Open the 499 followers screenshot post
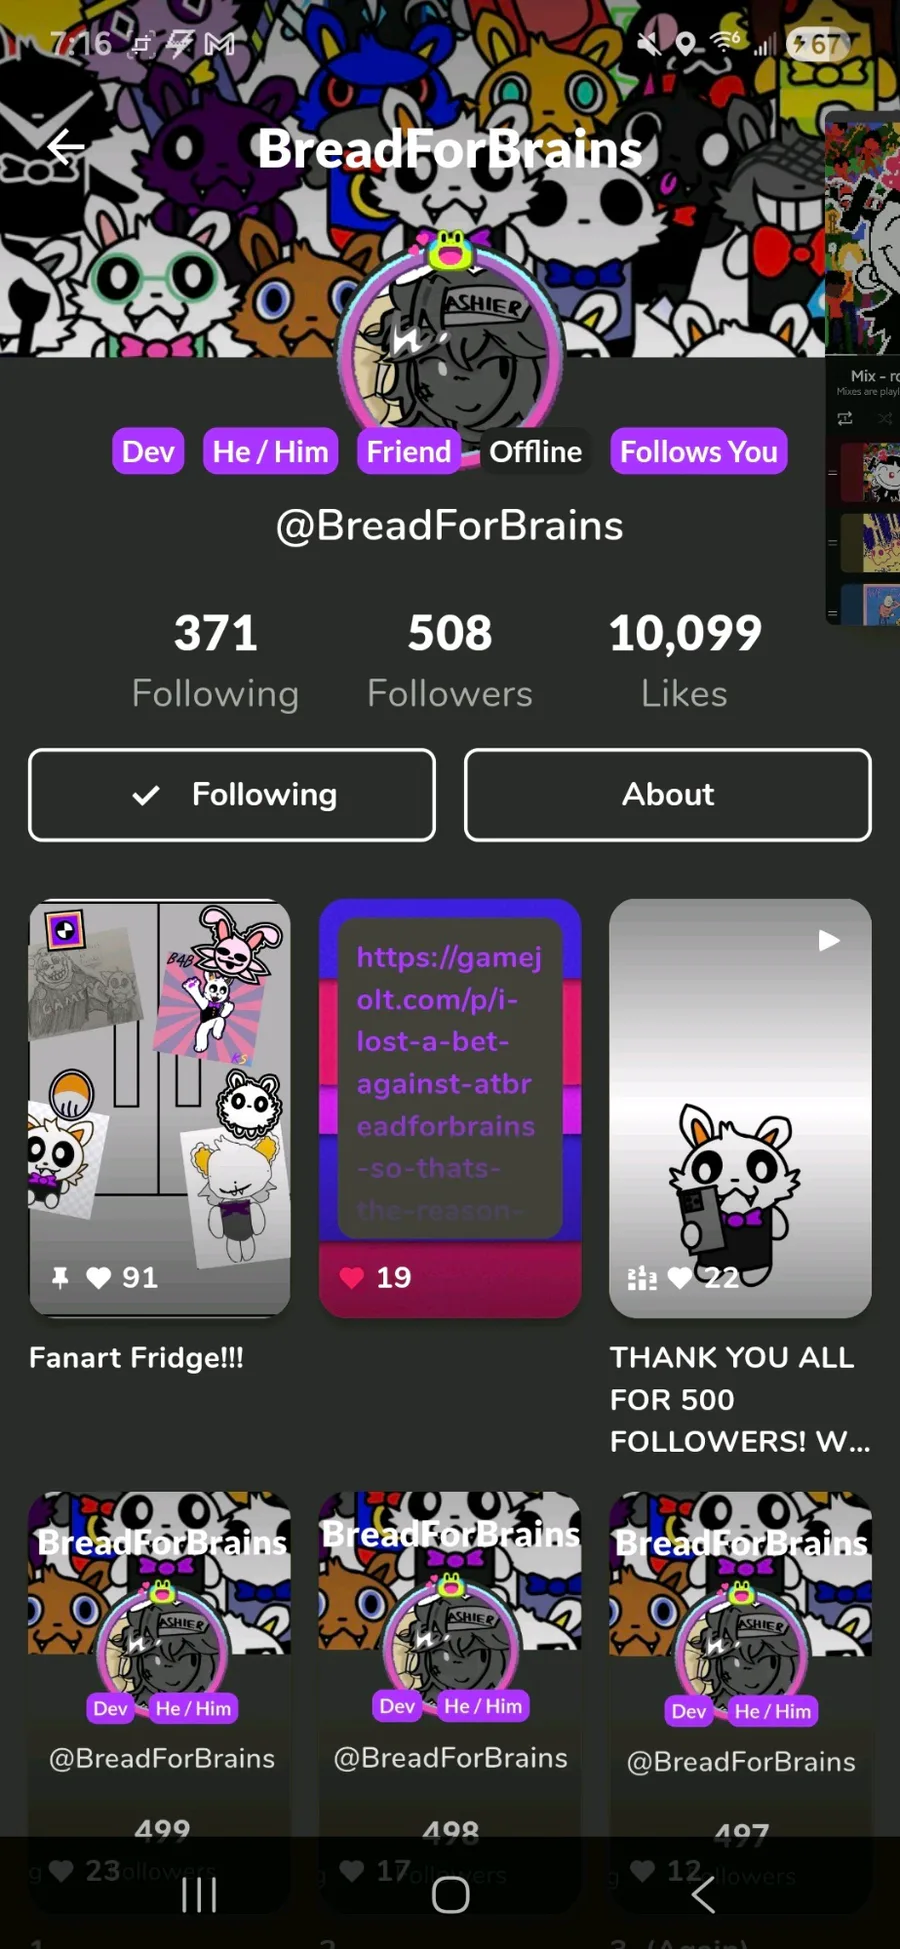900x1949 pixels. 160,1700
